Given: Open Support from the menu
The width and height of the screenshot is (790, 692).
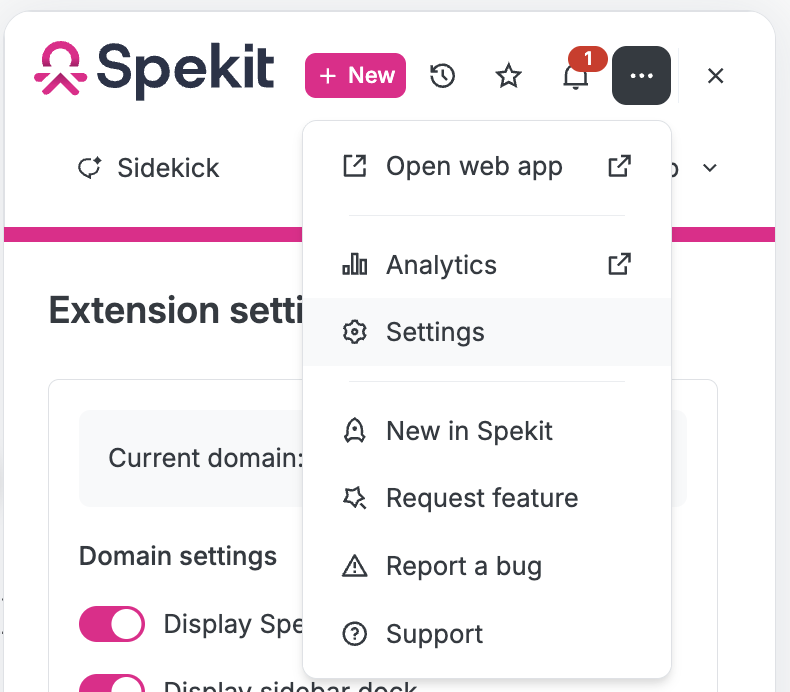Looking at the screenshot, I should [487, 634].
